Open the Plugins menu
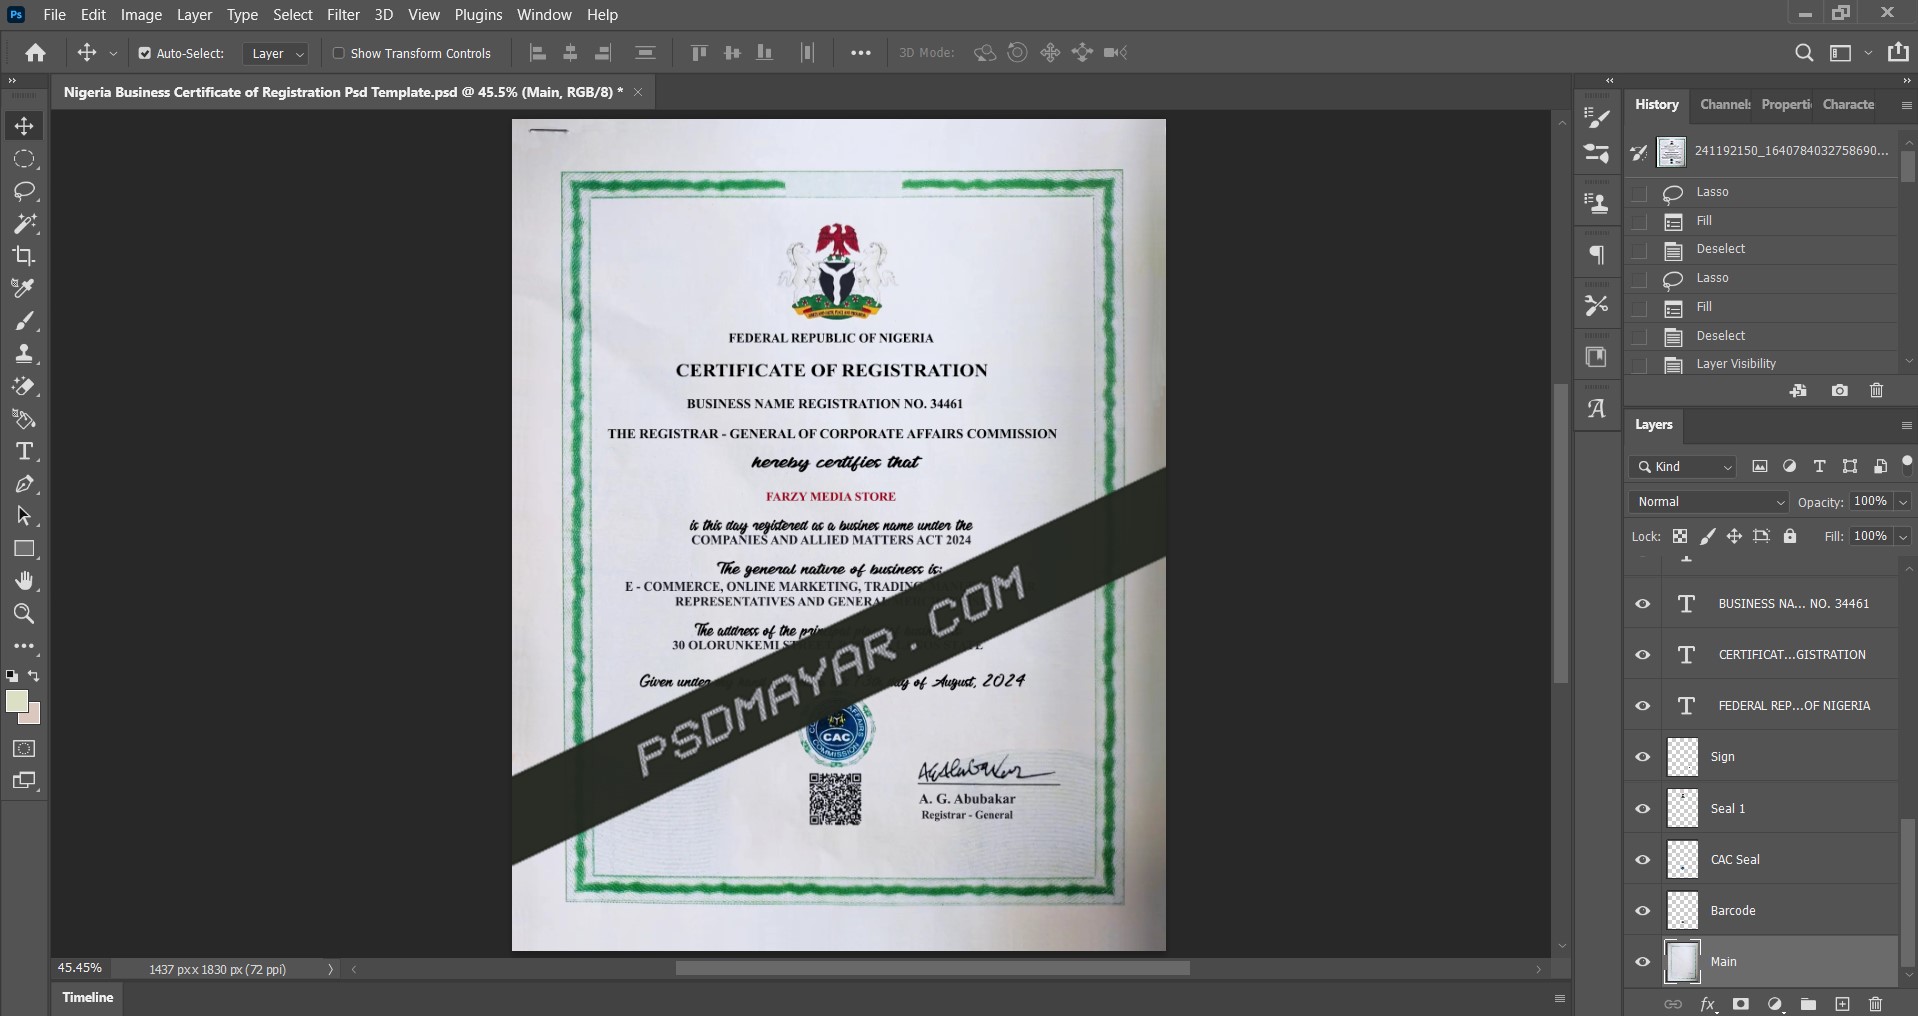 [478, 15]
